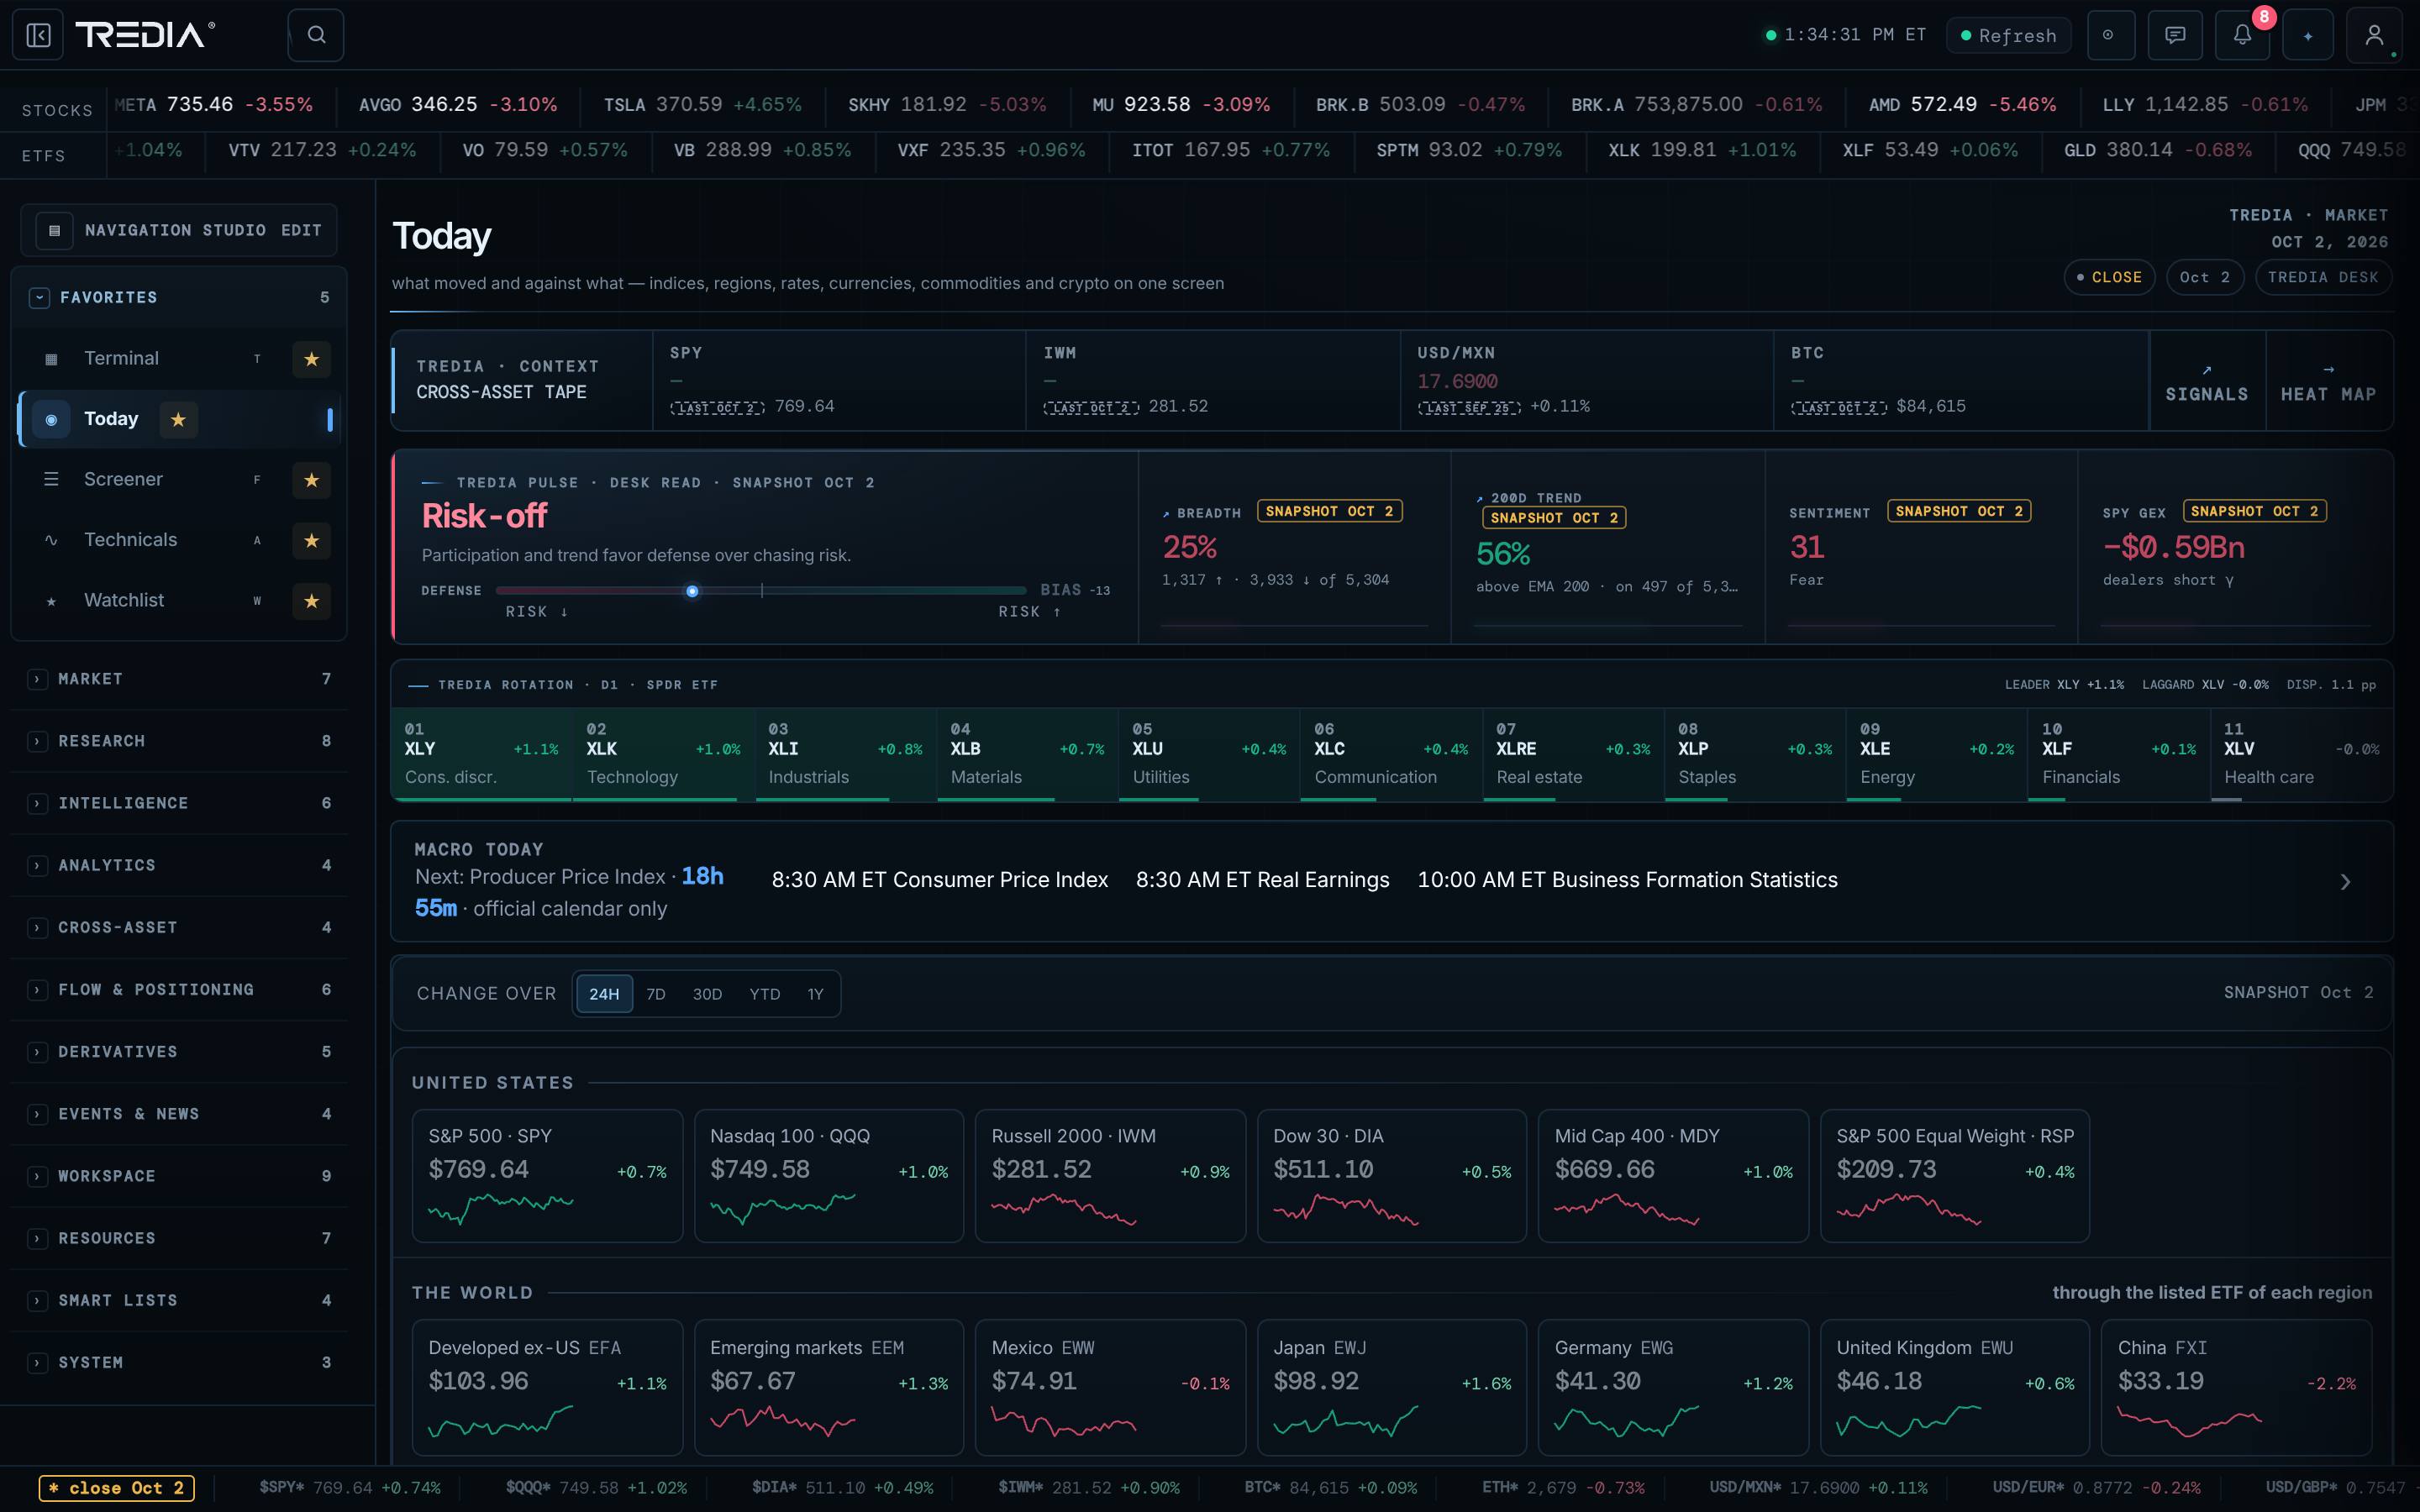Open Signals arrow shortcut
This screenshot has width=2420, height=1512.
tap(2207, 382)
